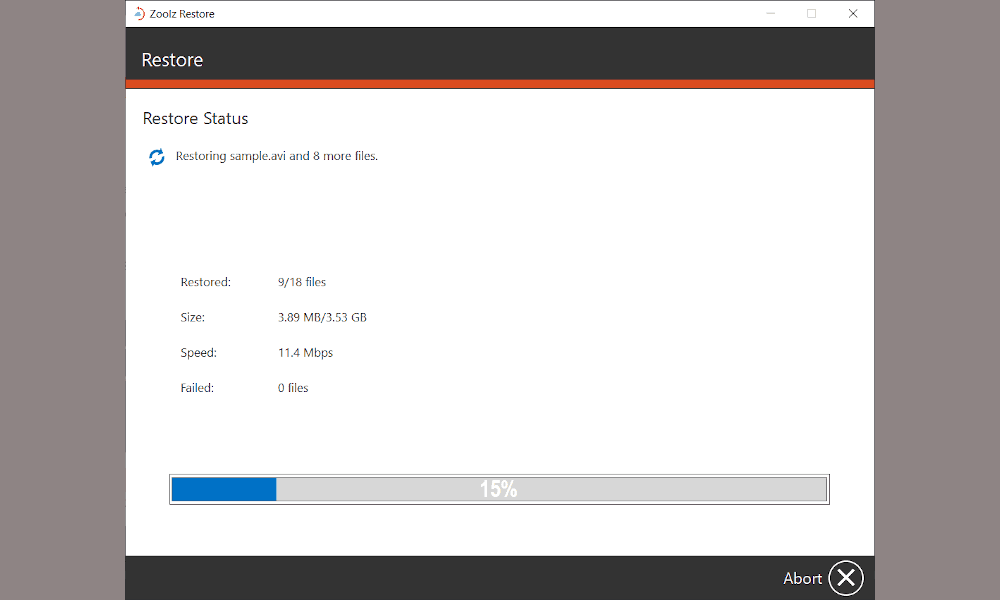The height and width of the screenshot is (600, 1000).
Task: Click the 15% restore progress bar
Action: click(499, 489)
